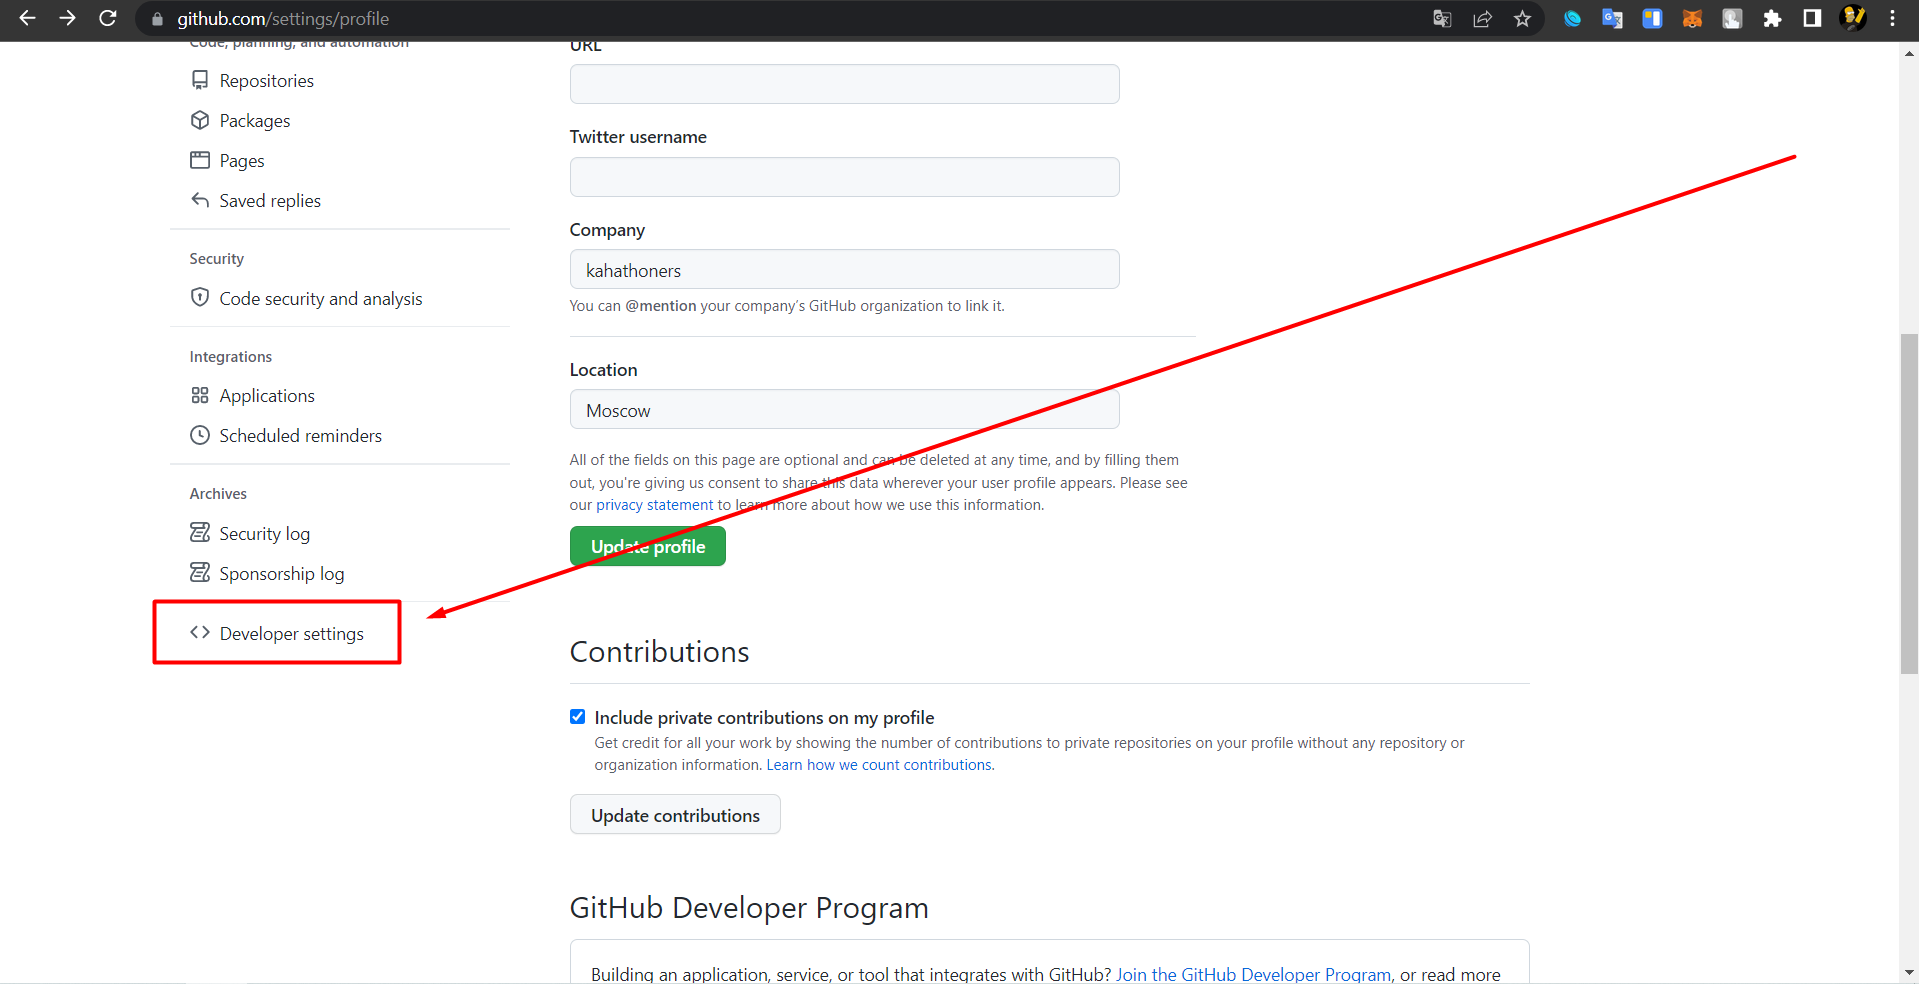Click the Repositories book icon
The image size is (1919, 984).
click(x=200, y=80)
